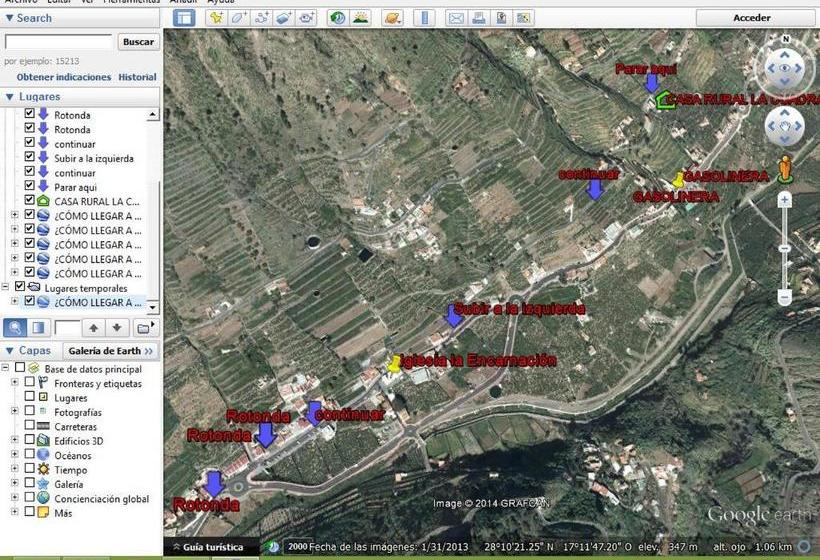
Task: Open the Guía turística panel in status bar
Action: (212, 547)
